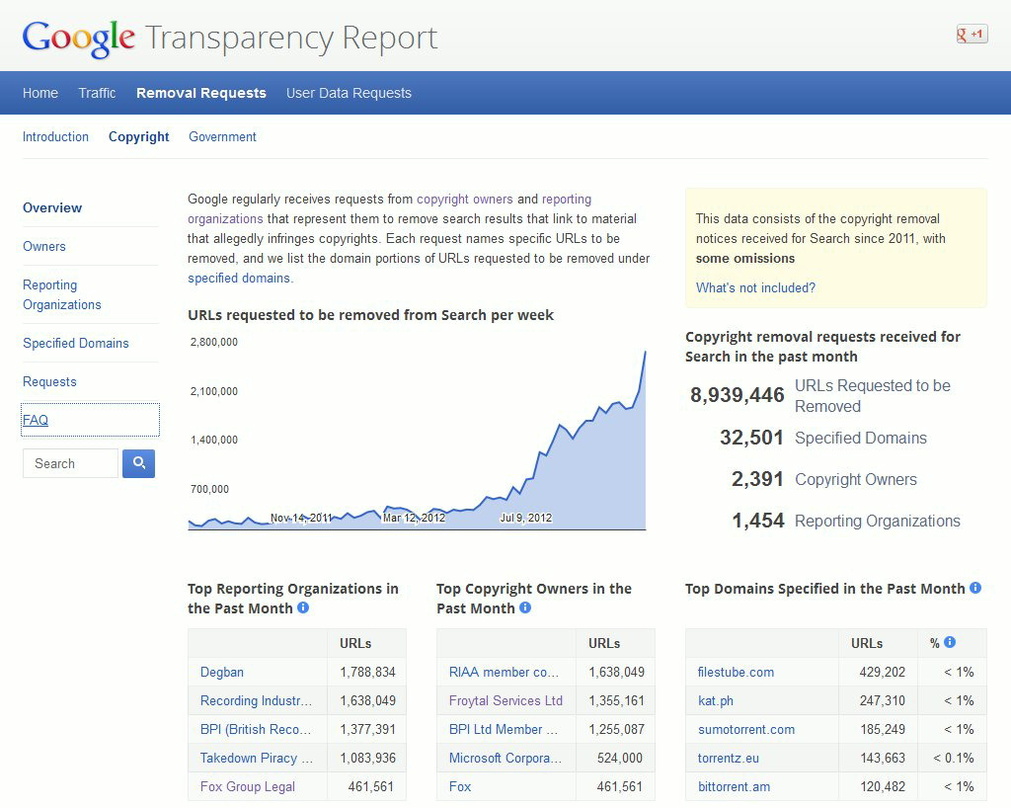Open the Takedown Piracy organization link
The height and width of the screenshot is (808, 1011).
click(x=257, y=758)
